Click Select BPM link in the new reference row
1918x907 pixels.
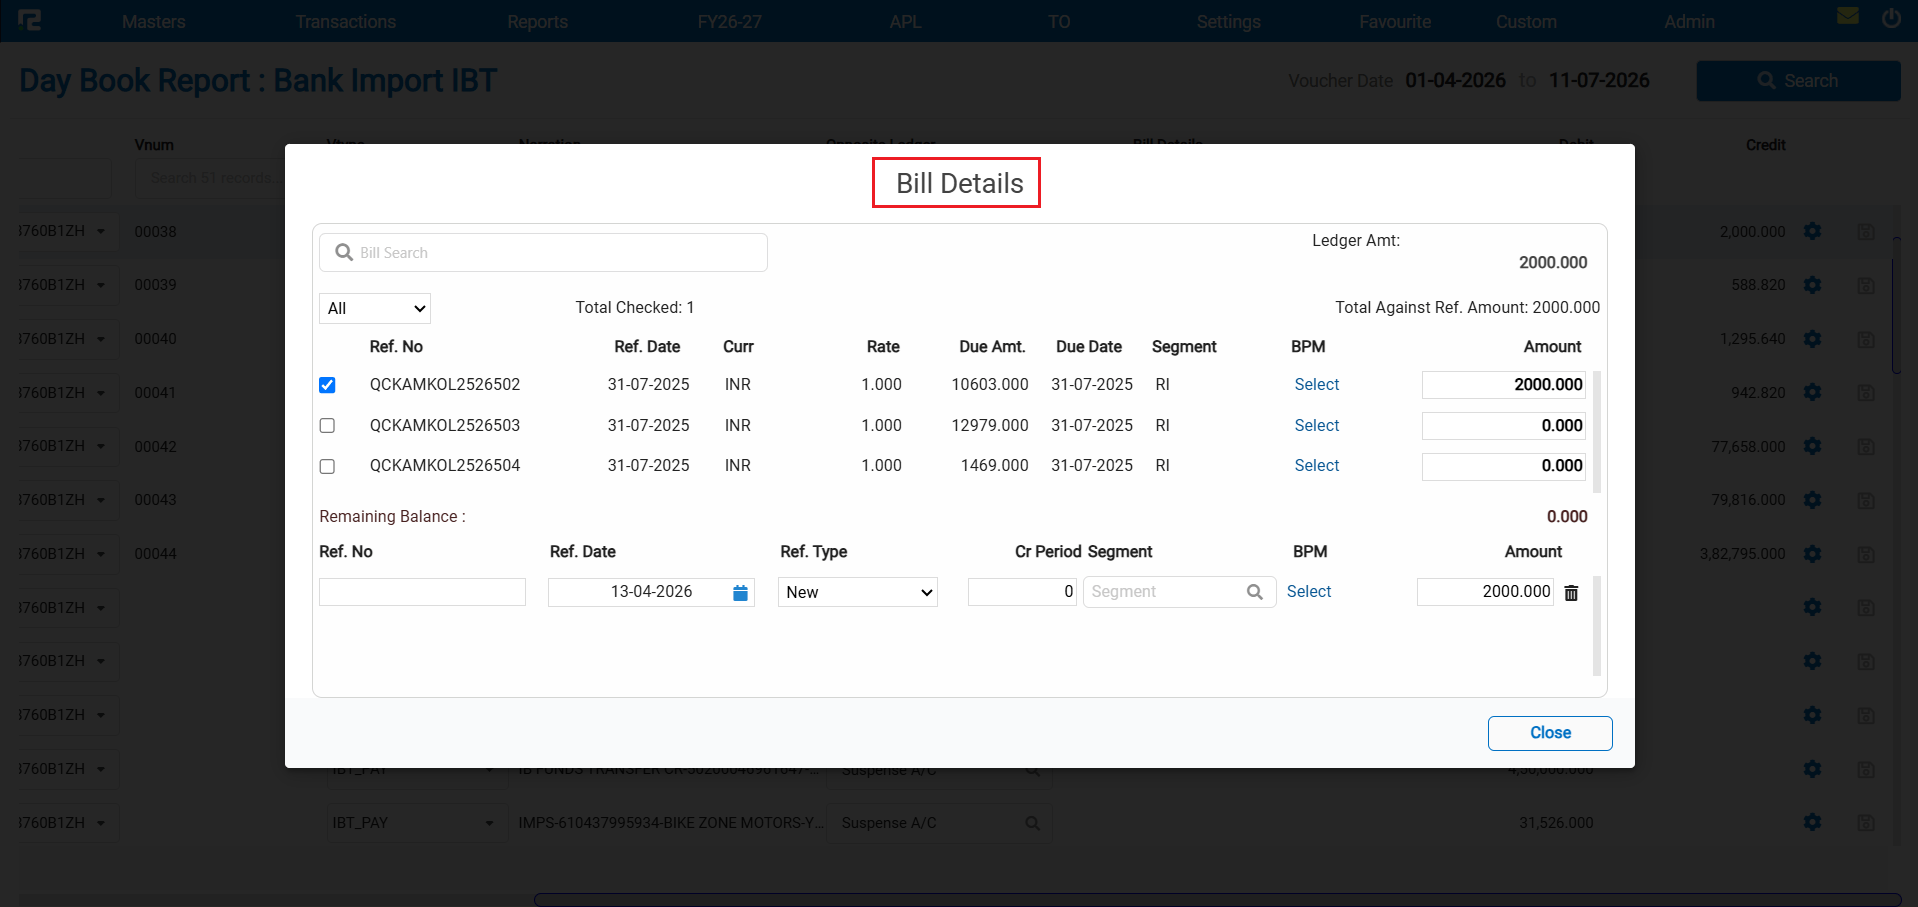click(x=1308, y=591)
